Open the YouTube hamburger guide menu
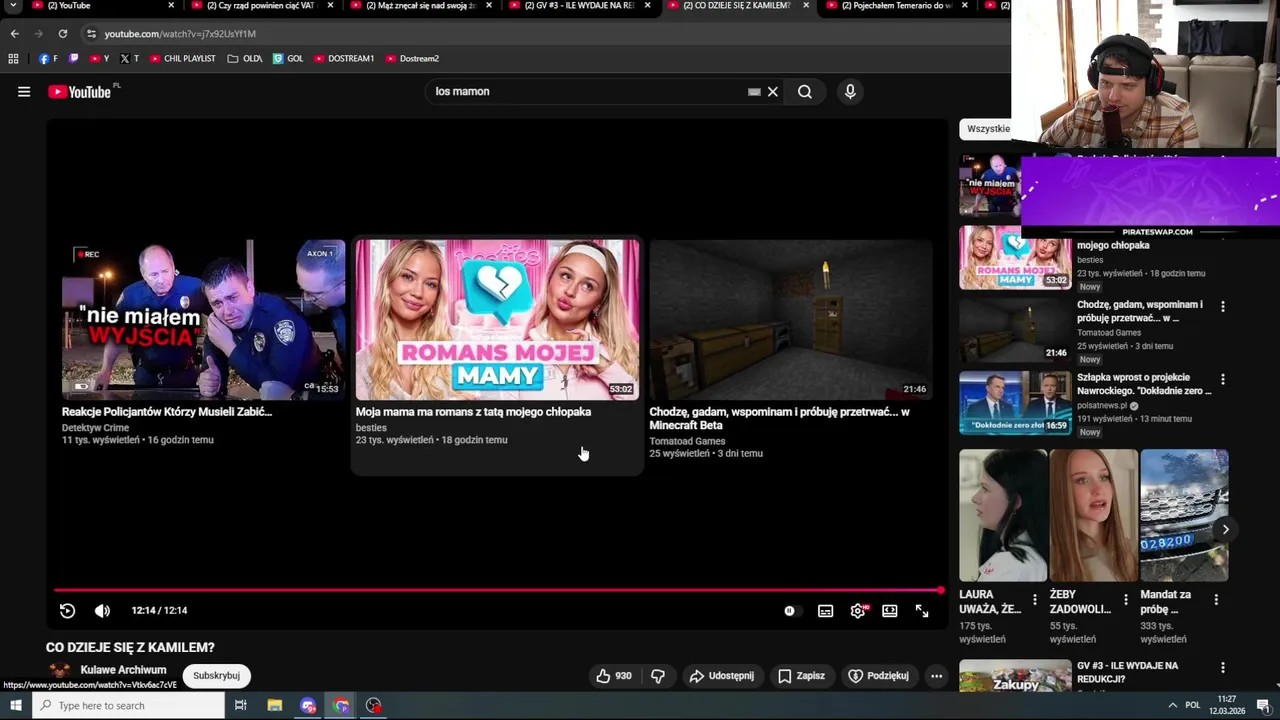This screenshot has height=720, width=1280. (24, 92)
